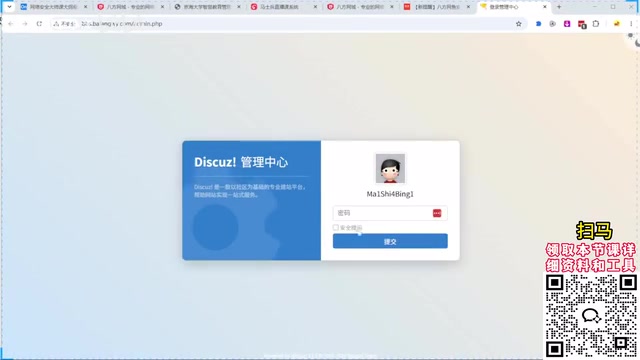Viewport: 640px width, 360px height.
Task: Focus the 密码 password input field
Action: coord(390,213)
